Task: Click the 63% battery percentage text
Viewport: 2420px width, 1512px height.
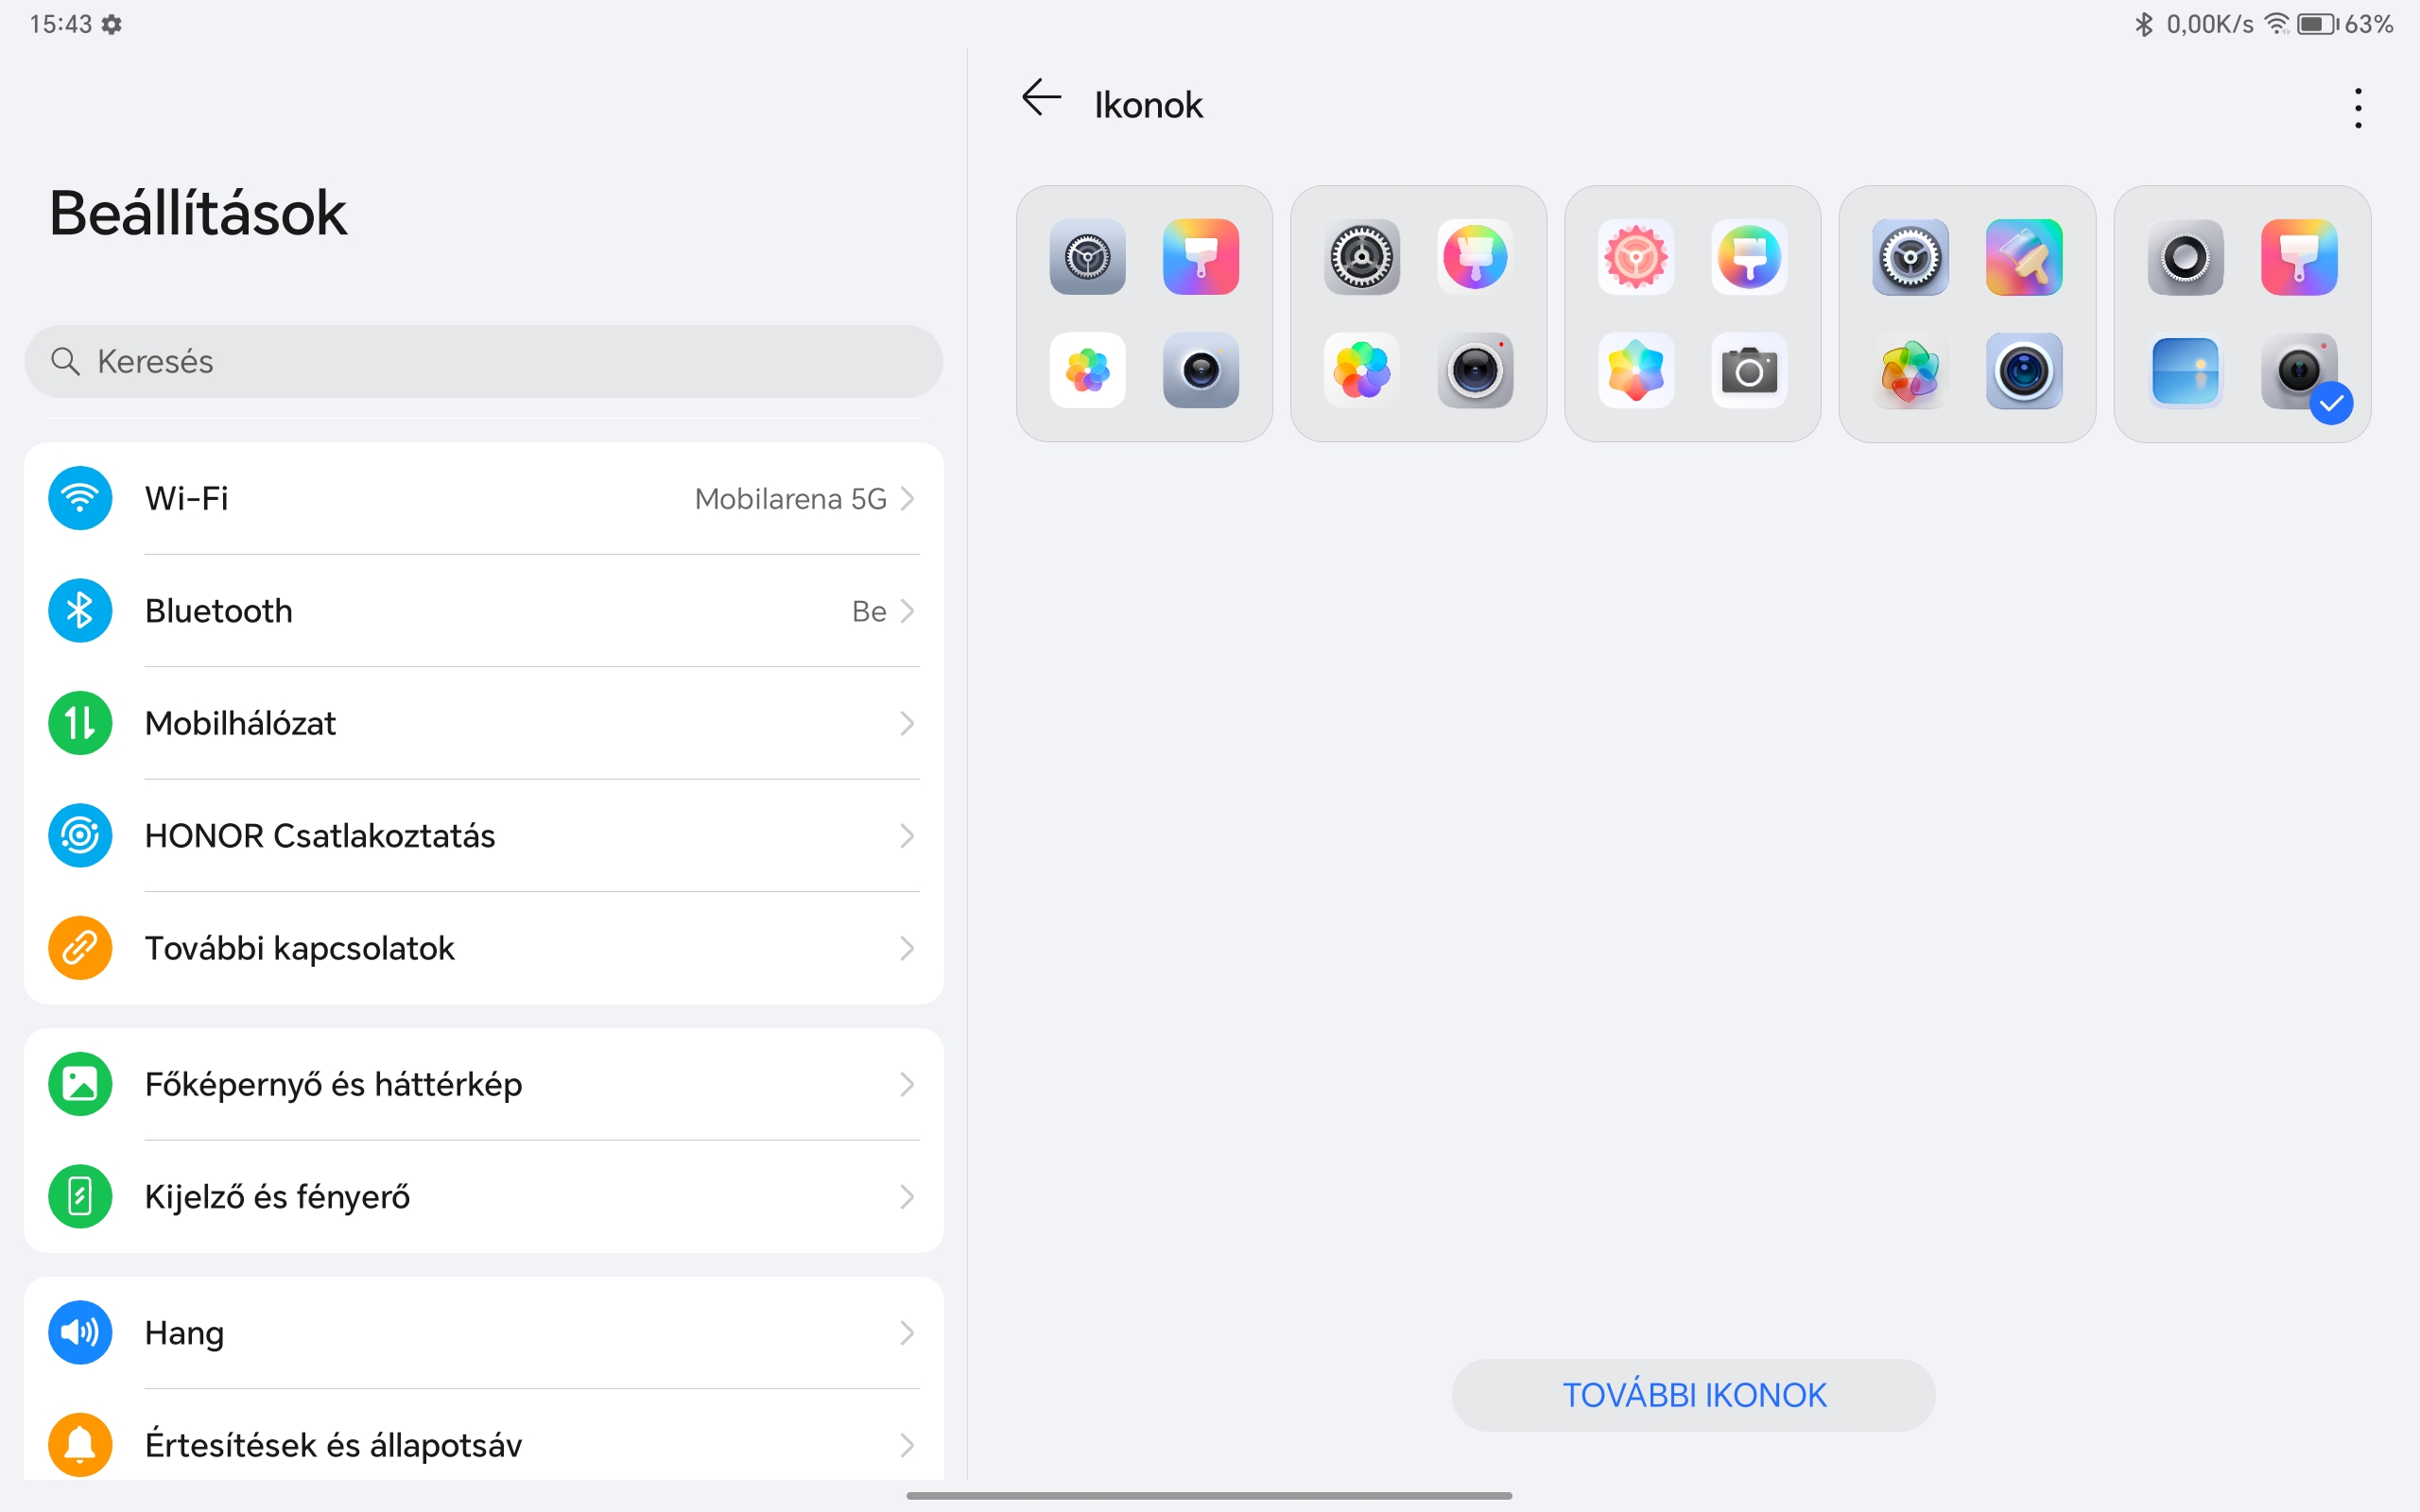Action: point(2369,24)
